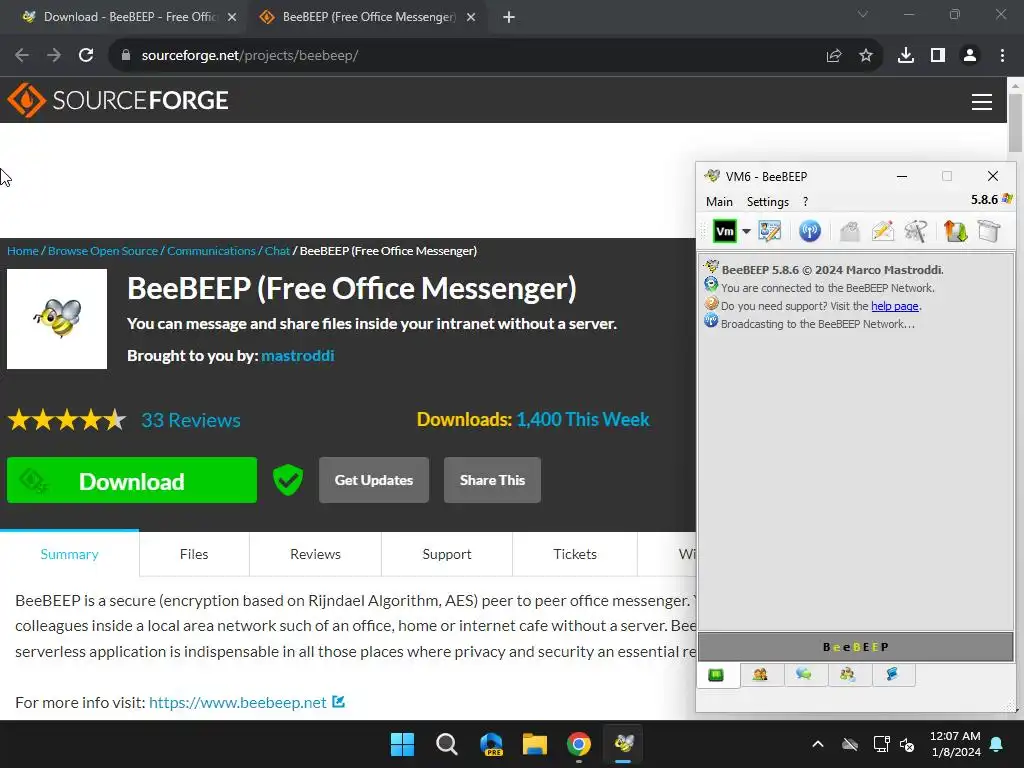The image size is (1024, 768).
Task: Click the group chat tools icon in BeeBEEP
Action: pos(916,231)
